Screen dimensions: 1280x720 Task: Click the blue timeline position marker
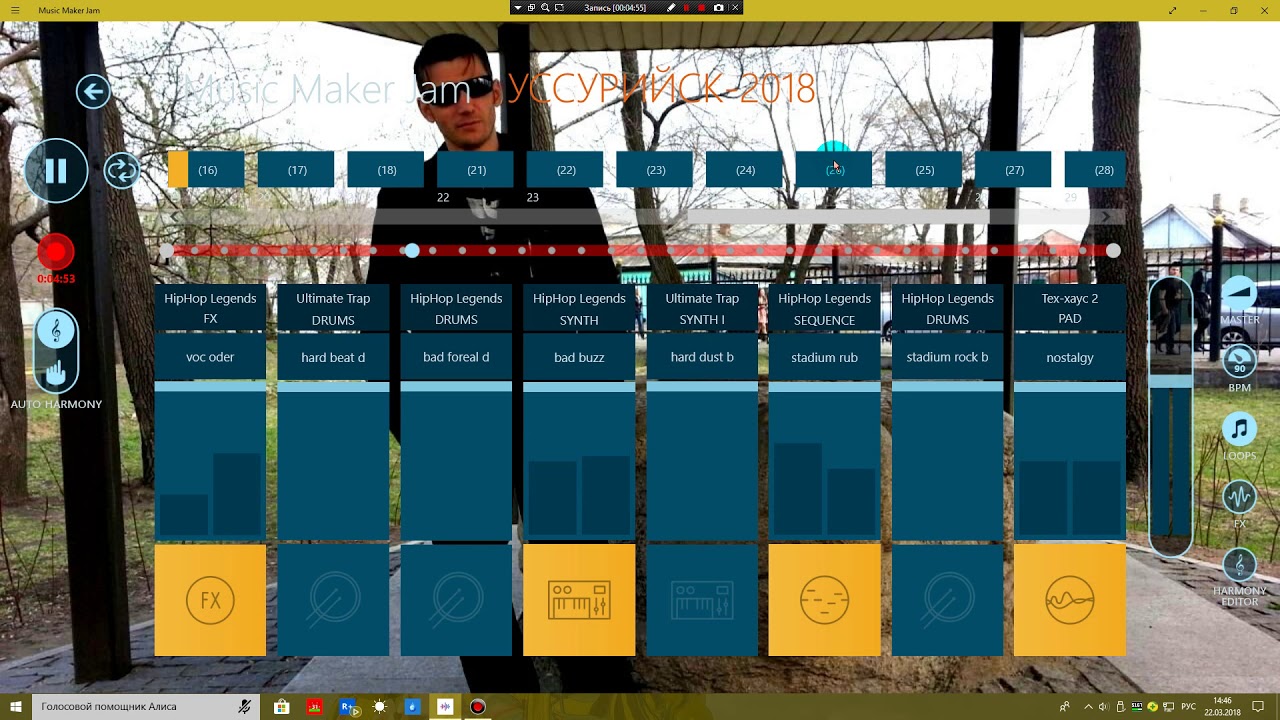tap(412, 250)
